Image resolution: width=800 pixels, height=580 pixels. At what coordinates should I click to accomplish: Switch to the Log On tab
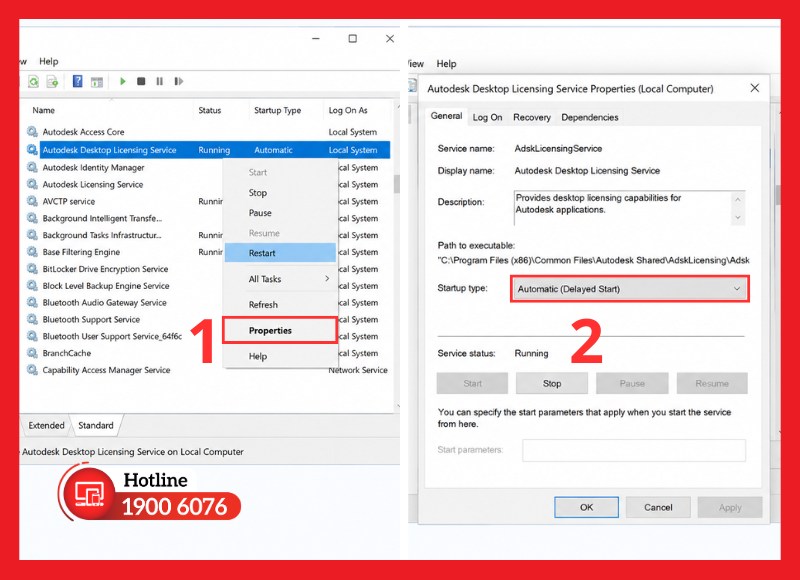coord(487,117)
